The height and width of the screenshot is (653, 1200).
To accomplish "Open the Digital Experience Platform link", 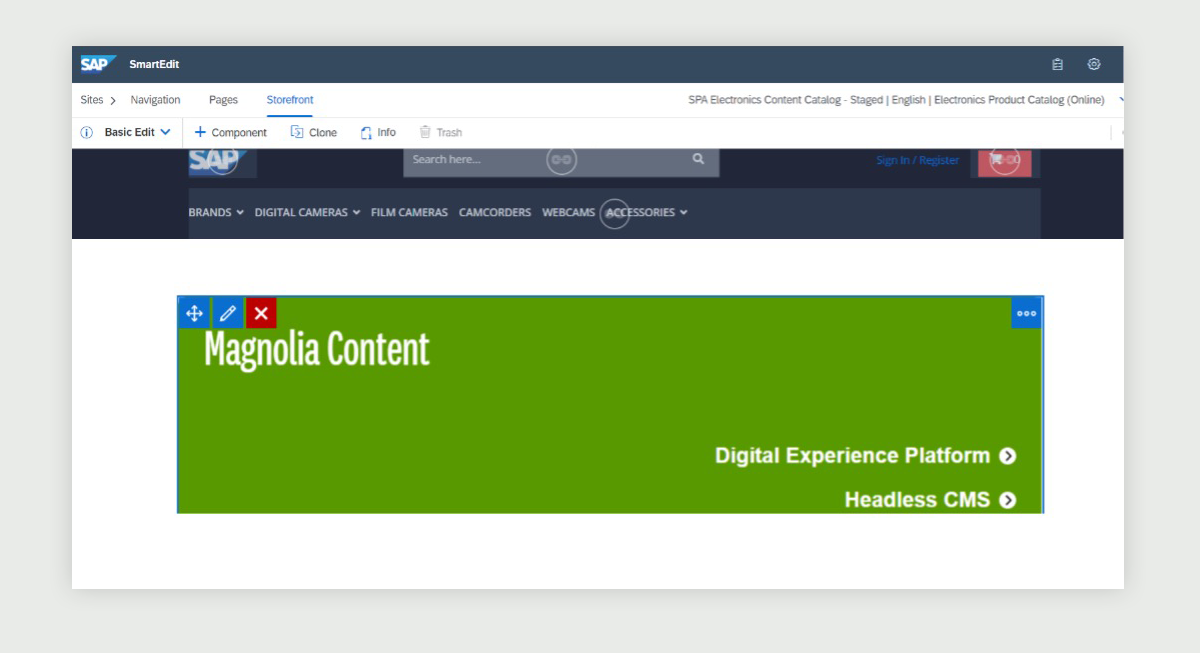I will (865, 456).
